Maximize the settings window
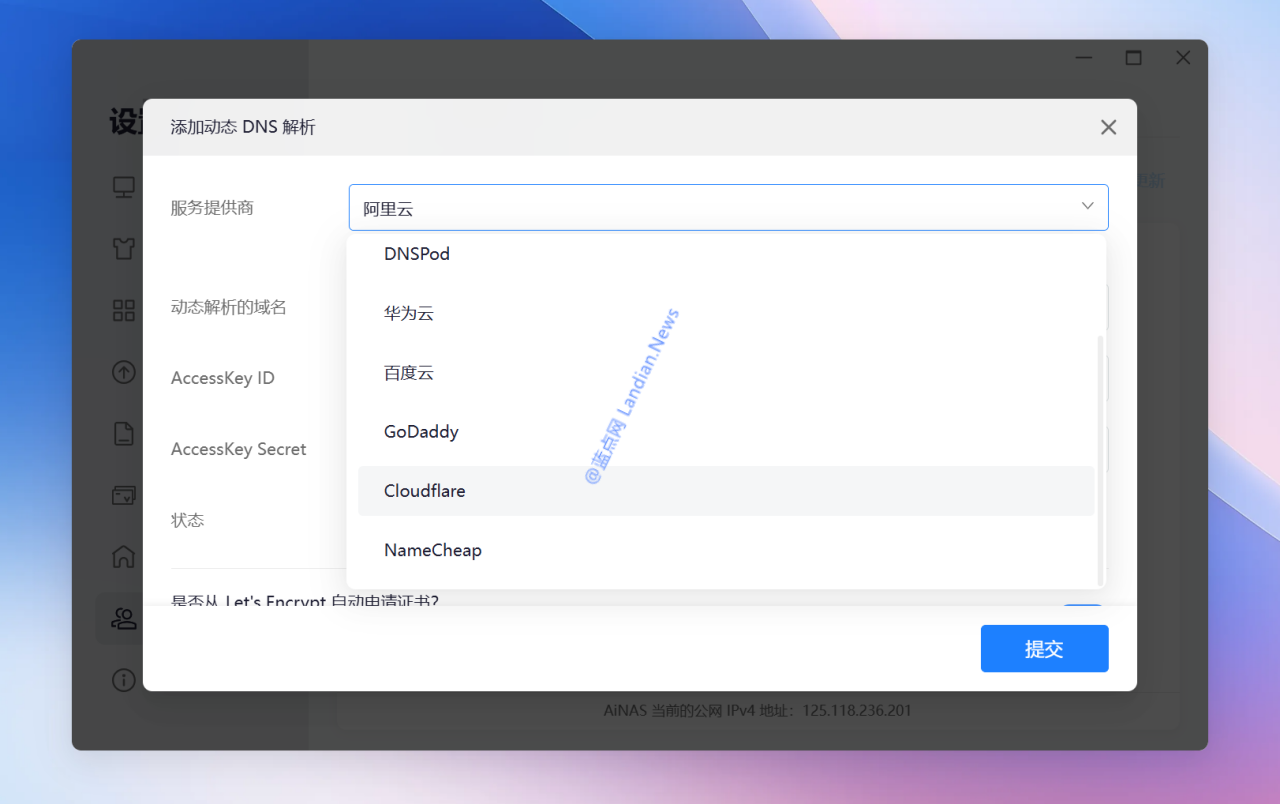The height and width of the screenshot is (804, 1280). tap(1133, 58)
